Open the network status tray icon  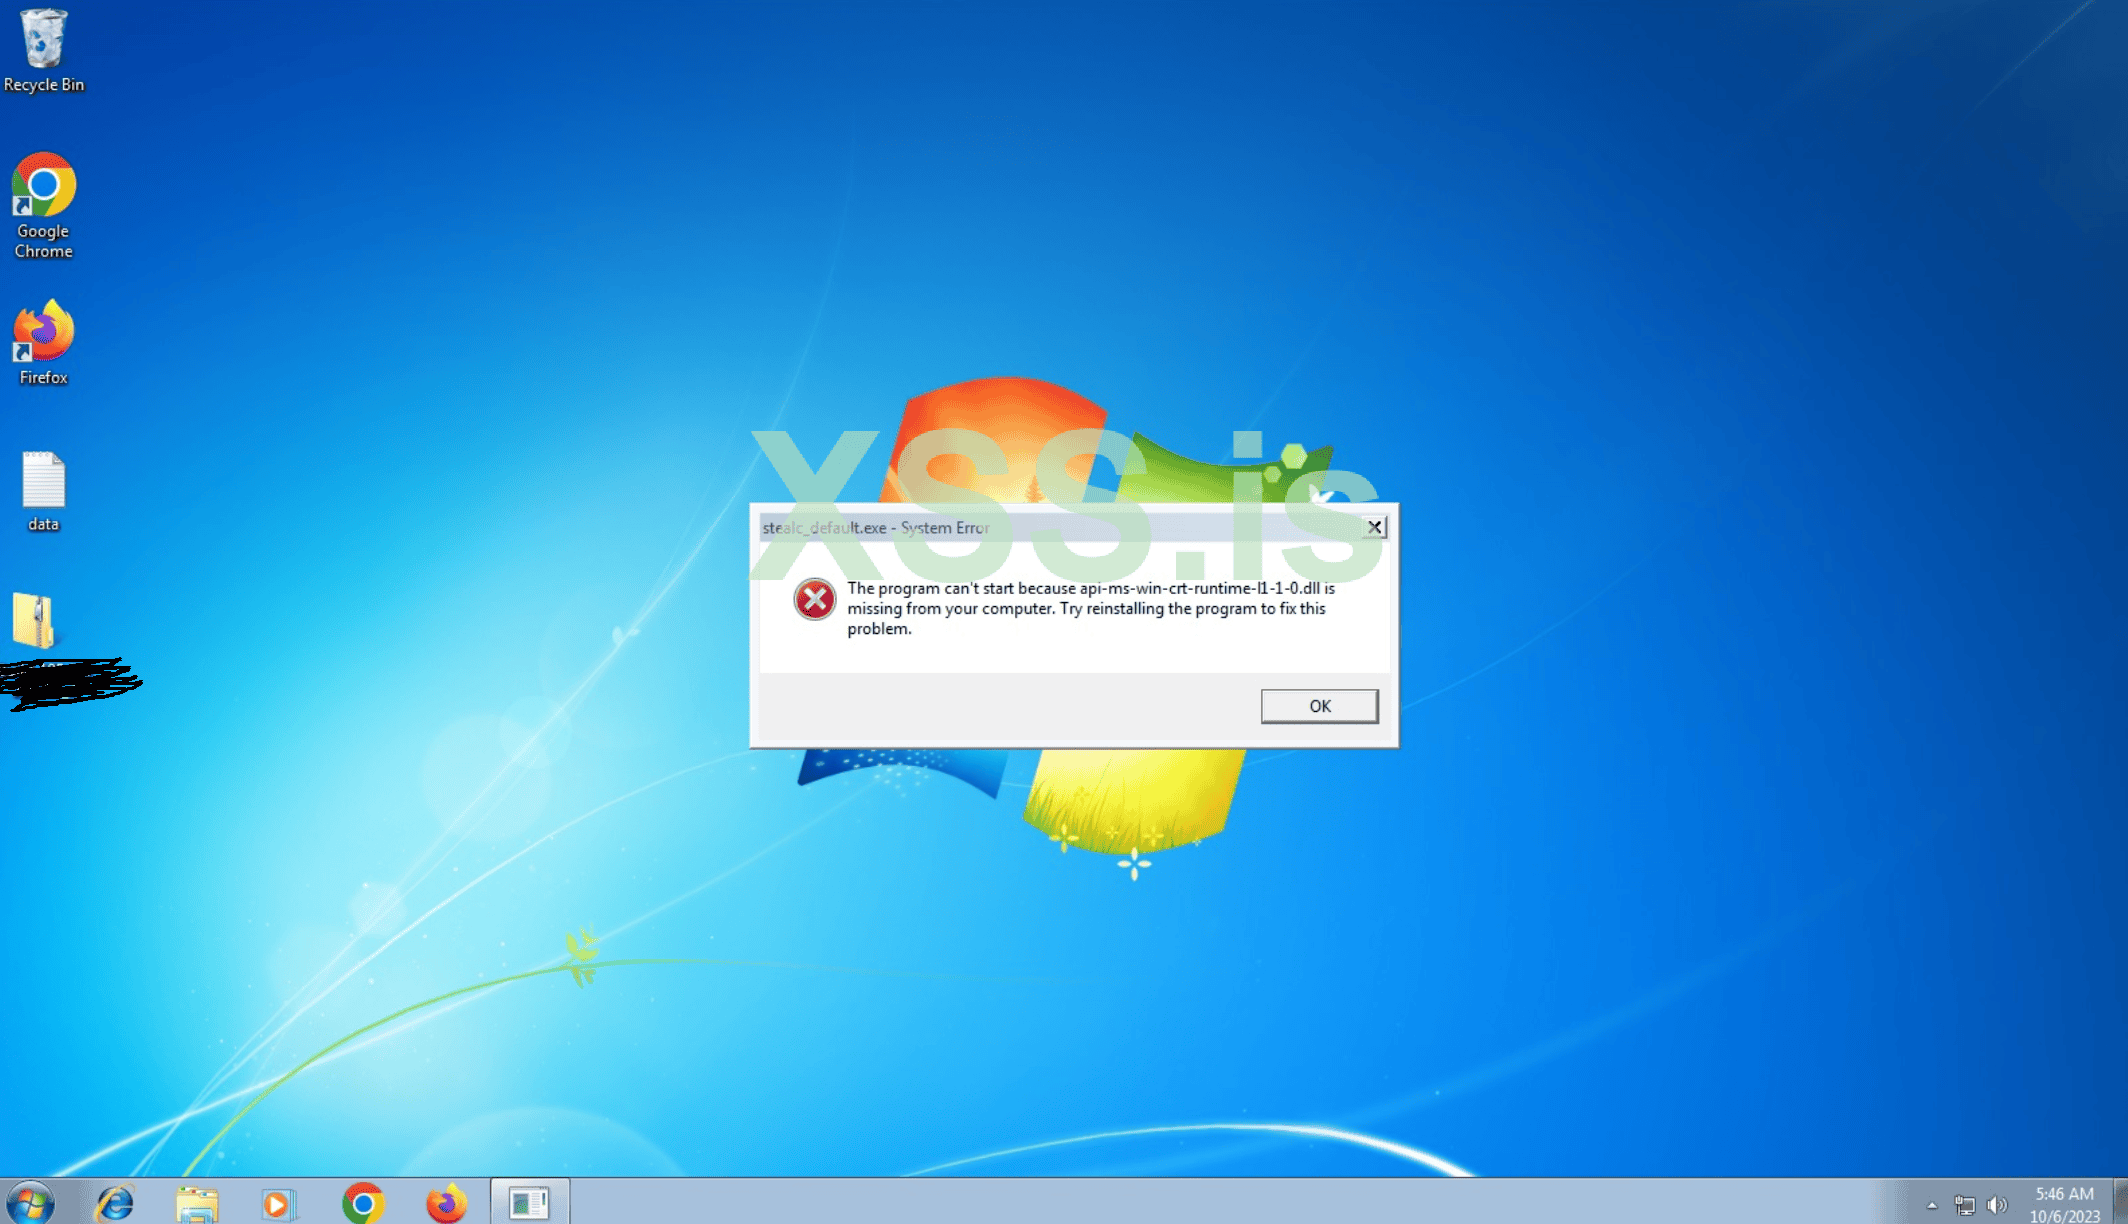[1964, 1205]
